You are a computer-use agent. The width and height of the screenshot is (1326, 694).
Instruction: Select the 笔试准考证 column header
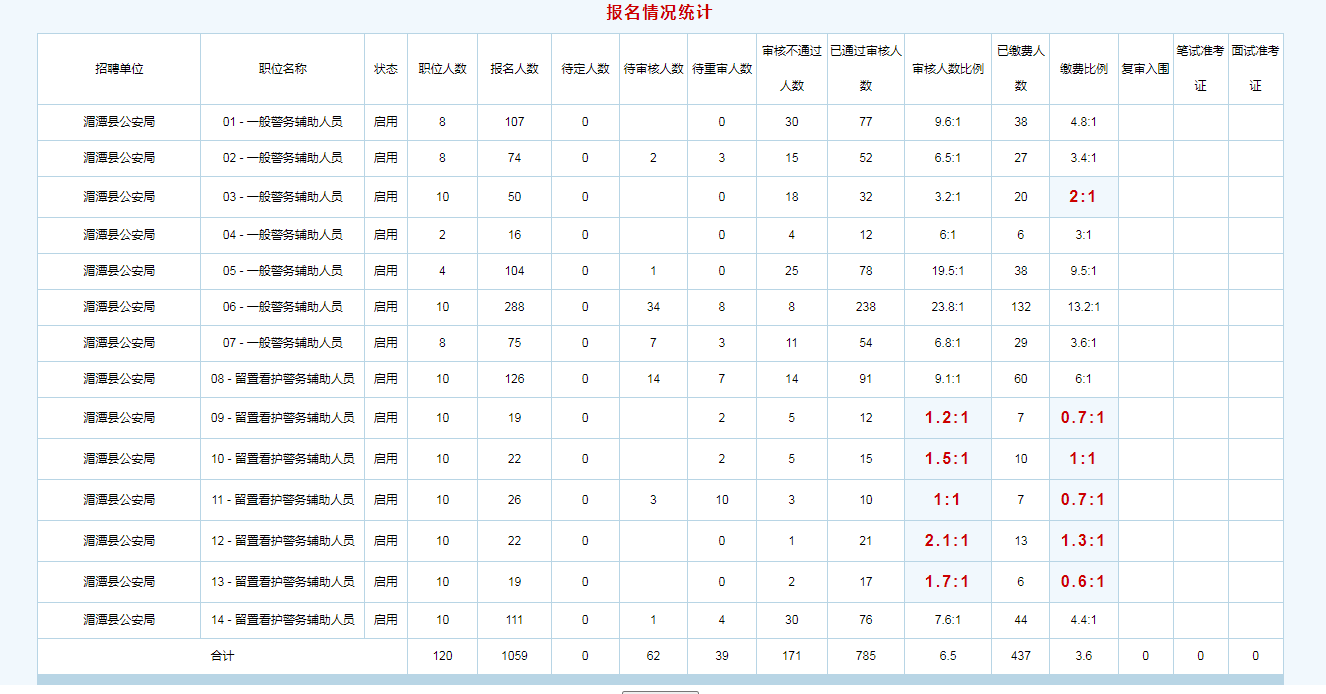1200,68
